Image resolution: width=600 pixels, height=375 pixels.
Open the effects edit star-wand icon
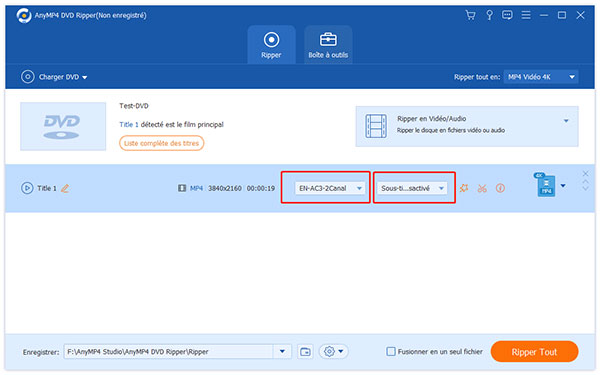pos(464,188)
